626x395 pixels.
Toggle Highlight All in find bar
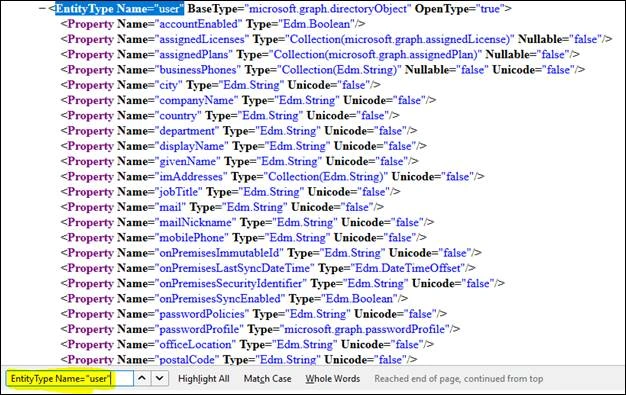(x=204, y=379)
